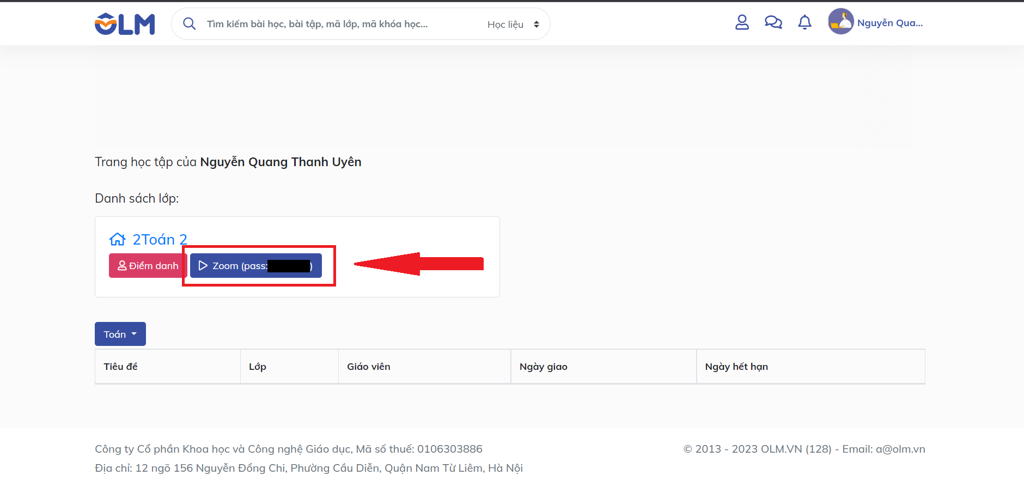Open the OLM logo home page

tap(125, 24)
